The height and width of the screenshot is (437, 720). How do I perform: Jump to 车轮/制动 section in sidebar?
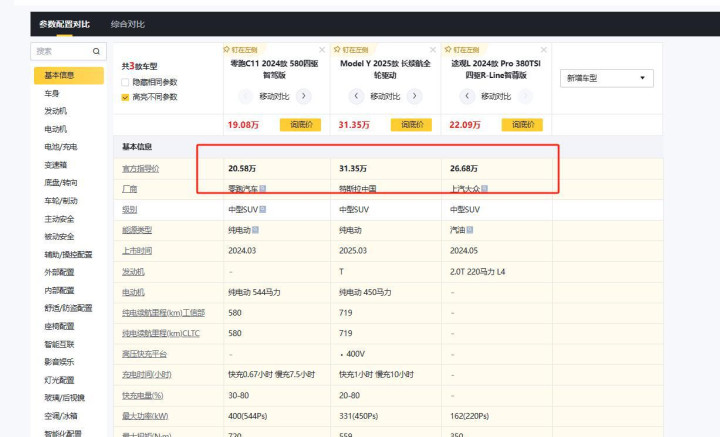pyautogui.click(x=61, y=201)
